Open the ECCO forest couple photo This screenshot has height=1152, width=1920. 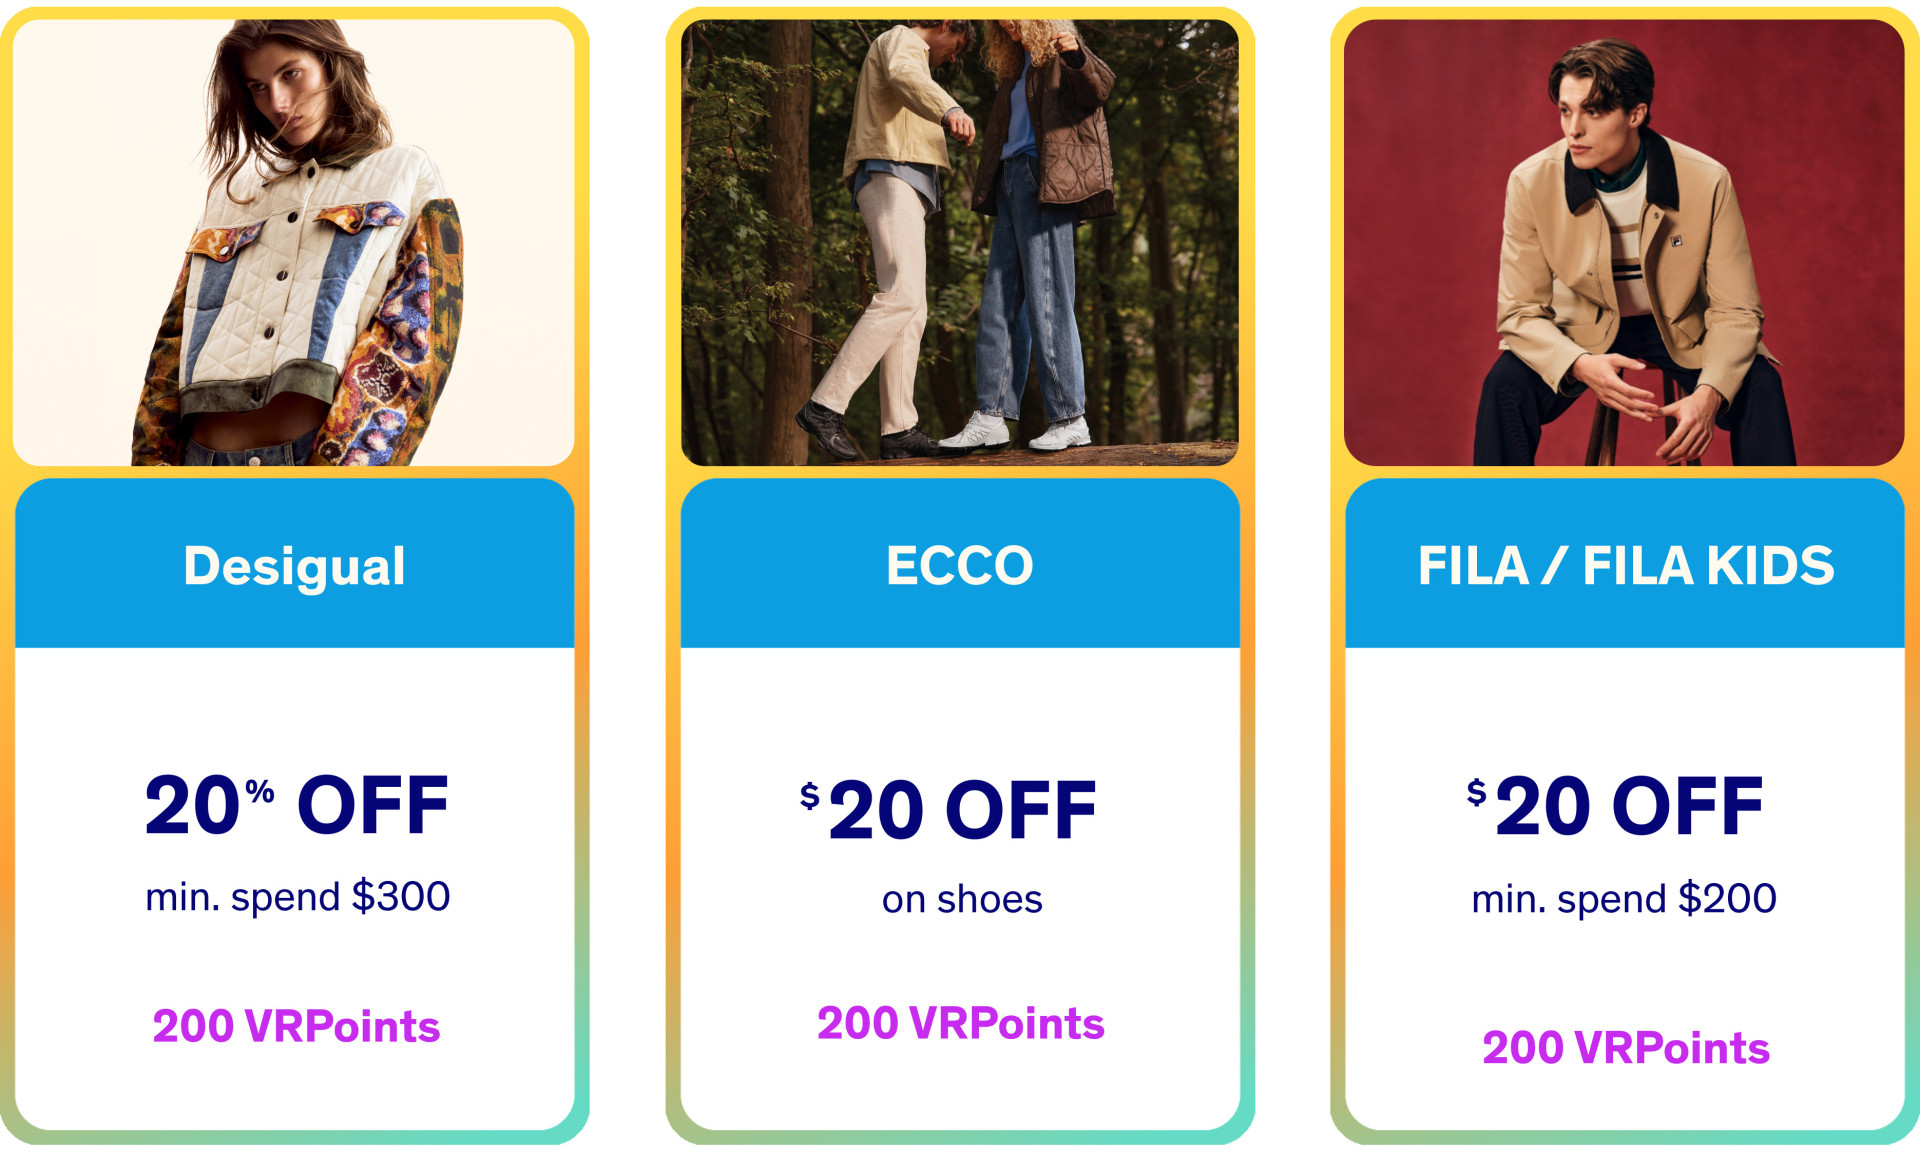[x=960, y=242]
